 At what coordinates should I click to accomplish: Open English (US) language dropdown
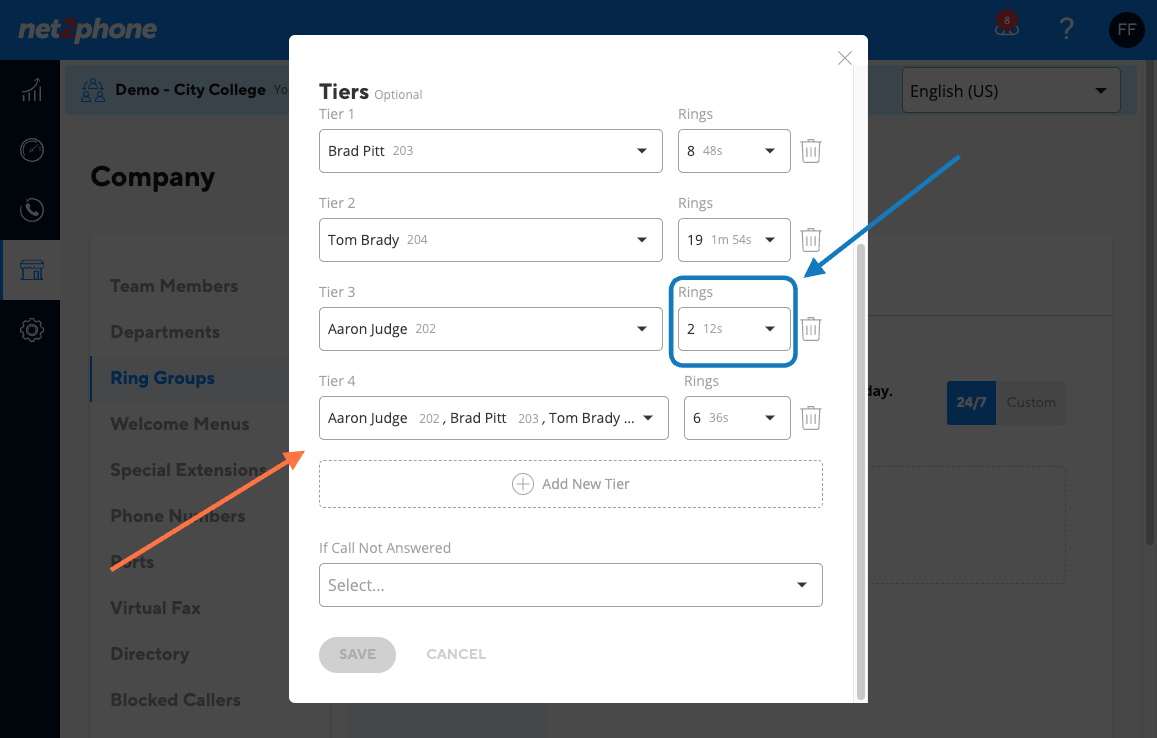1011,91
